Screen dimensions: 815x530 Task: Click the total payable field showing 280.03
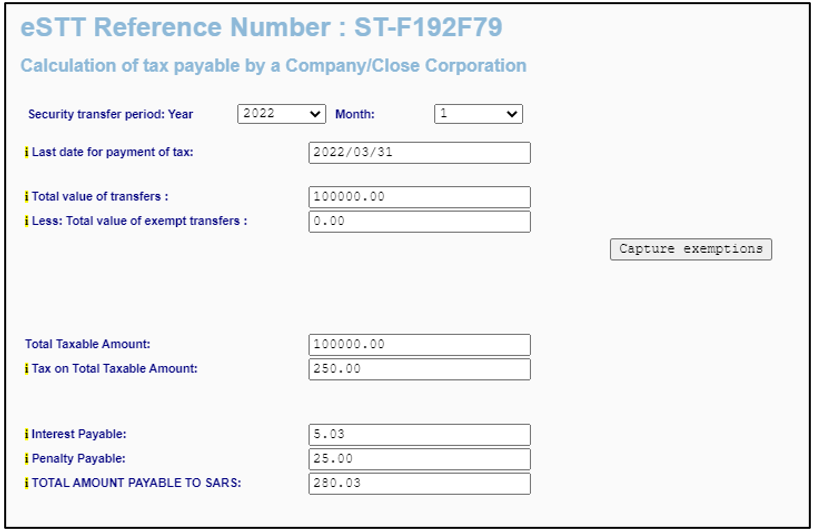point(419,483)
